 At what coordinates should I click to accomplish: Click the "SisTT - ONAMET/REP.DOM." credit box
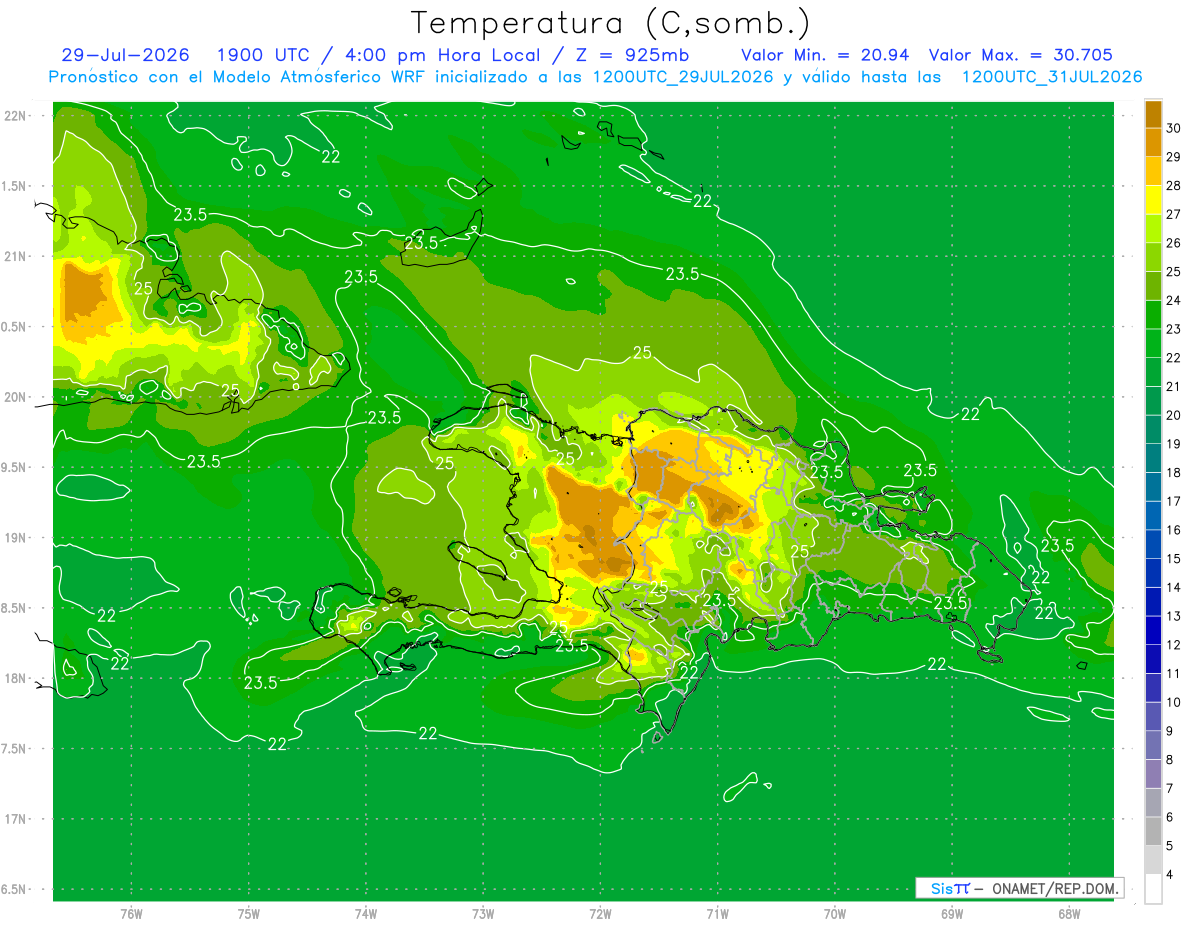(1020, 888)
